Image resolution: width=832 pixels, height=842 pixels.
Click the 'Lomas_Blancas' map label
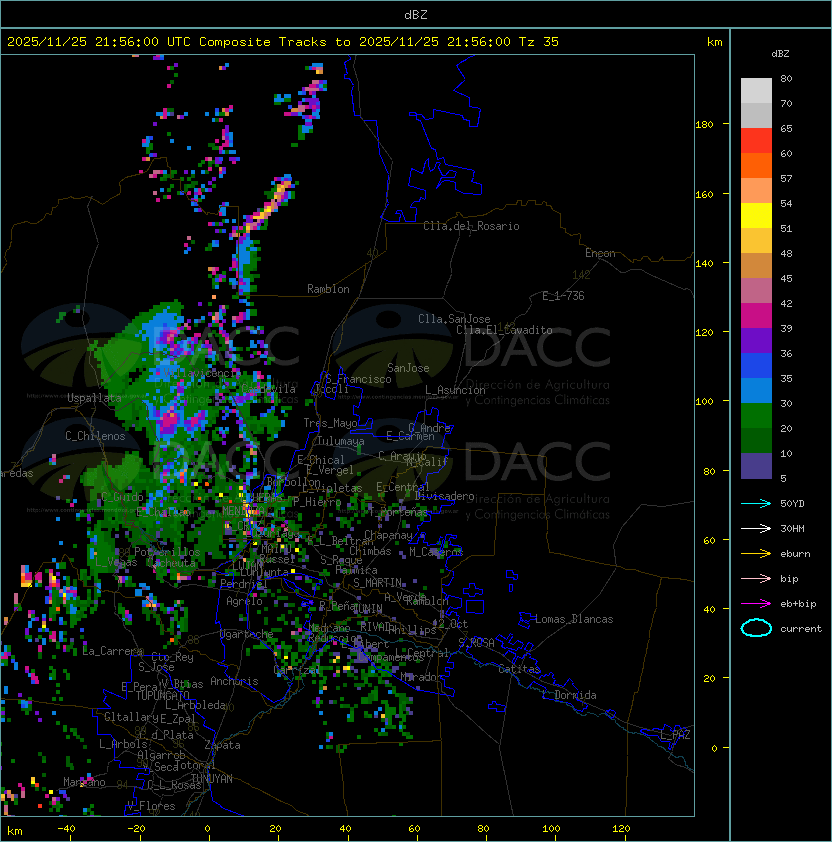[574, 619]
